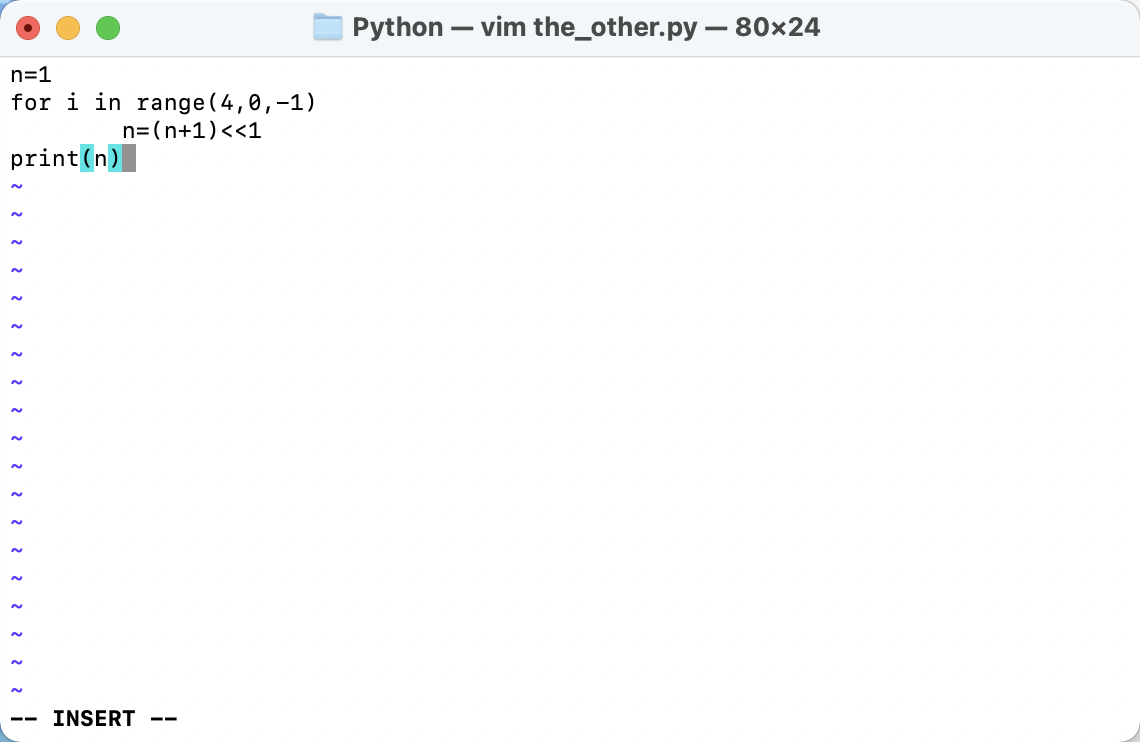Viewport: 1140px width, 742px height.
Task: Close the terminal window with the red button
Action: pyautogui.click(x=28, y=28)
